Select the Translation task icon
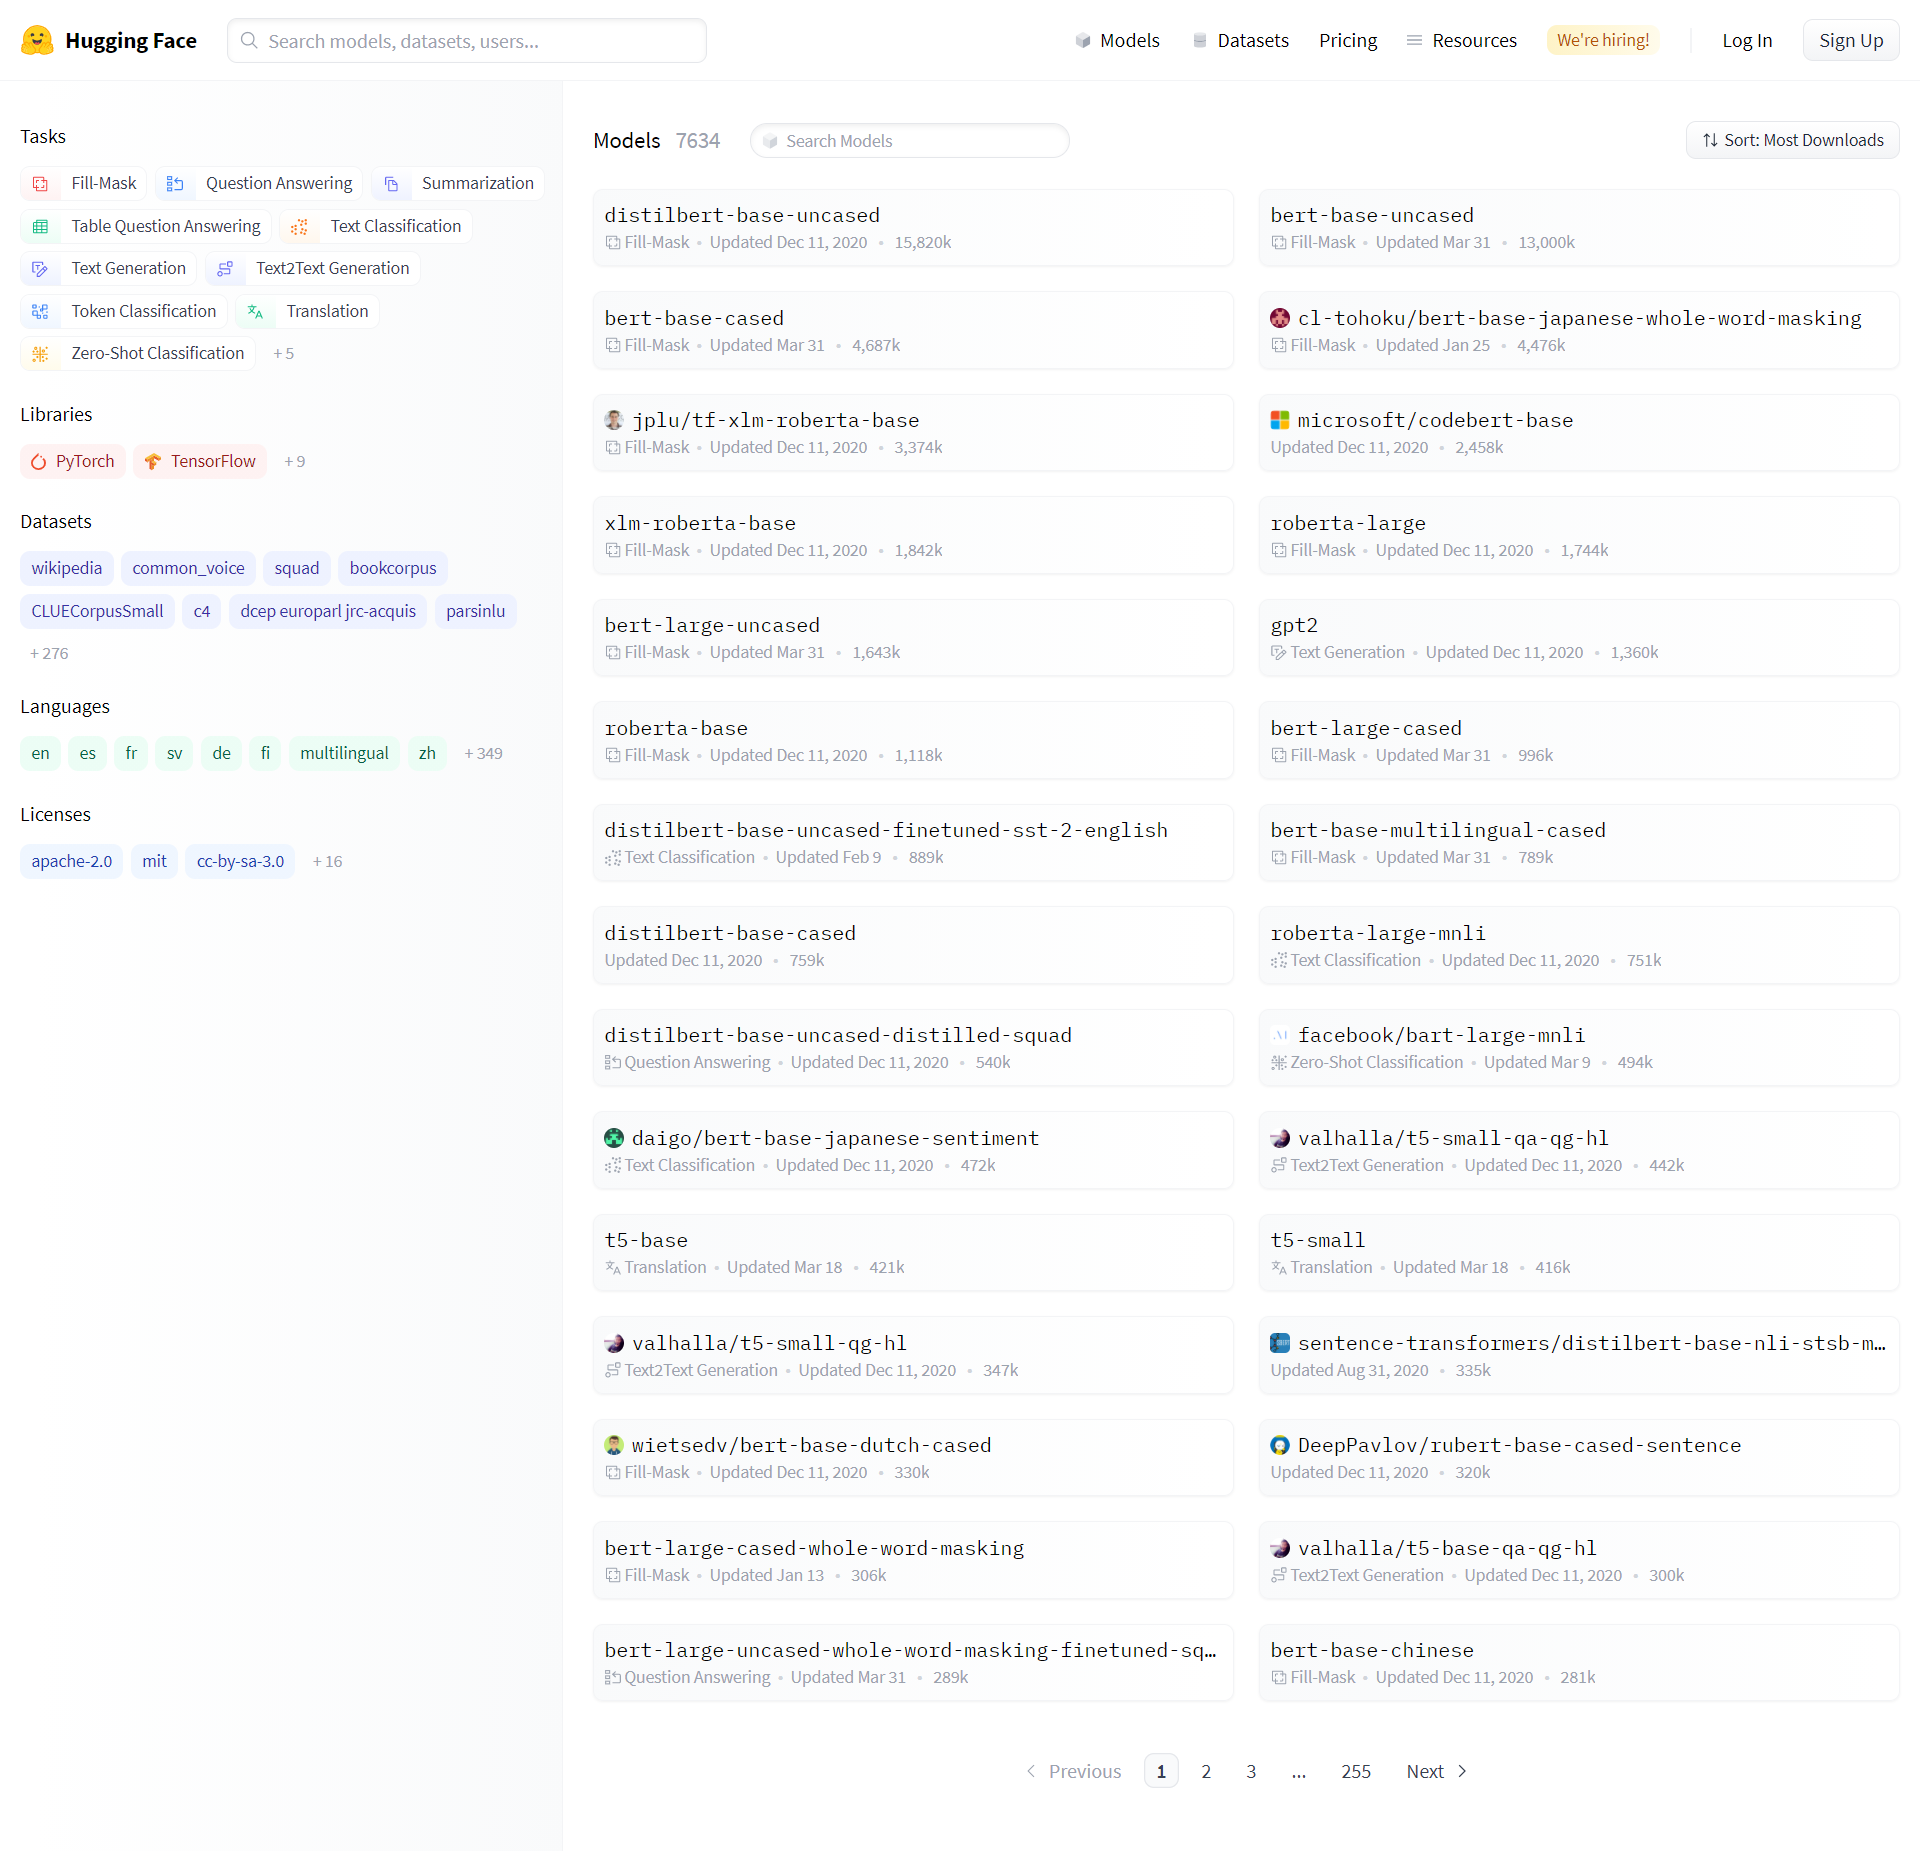 coord(256,312)
